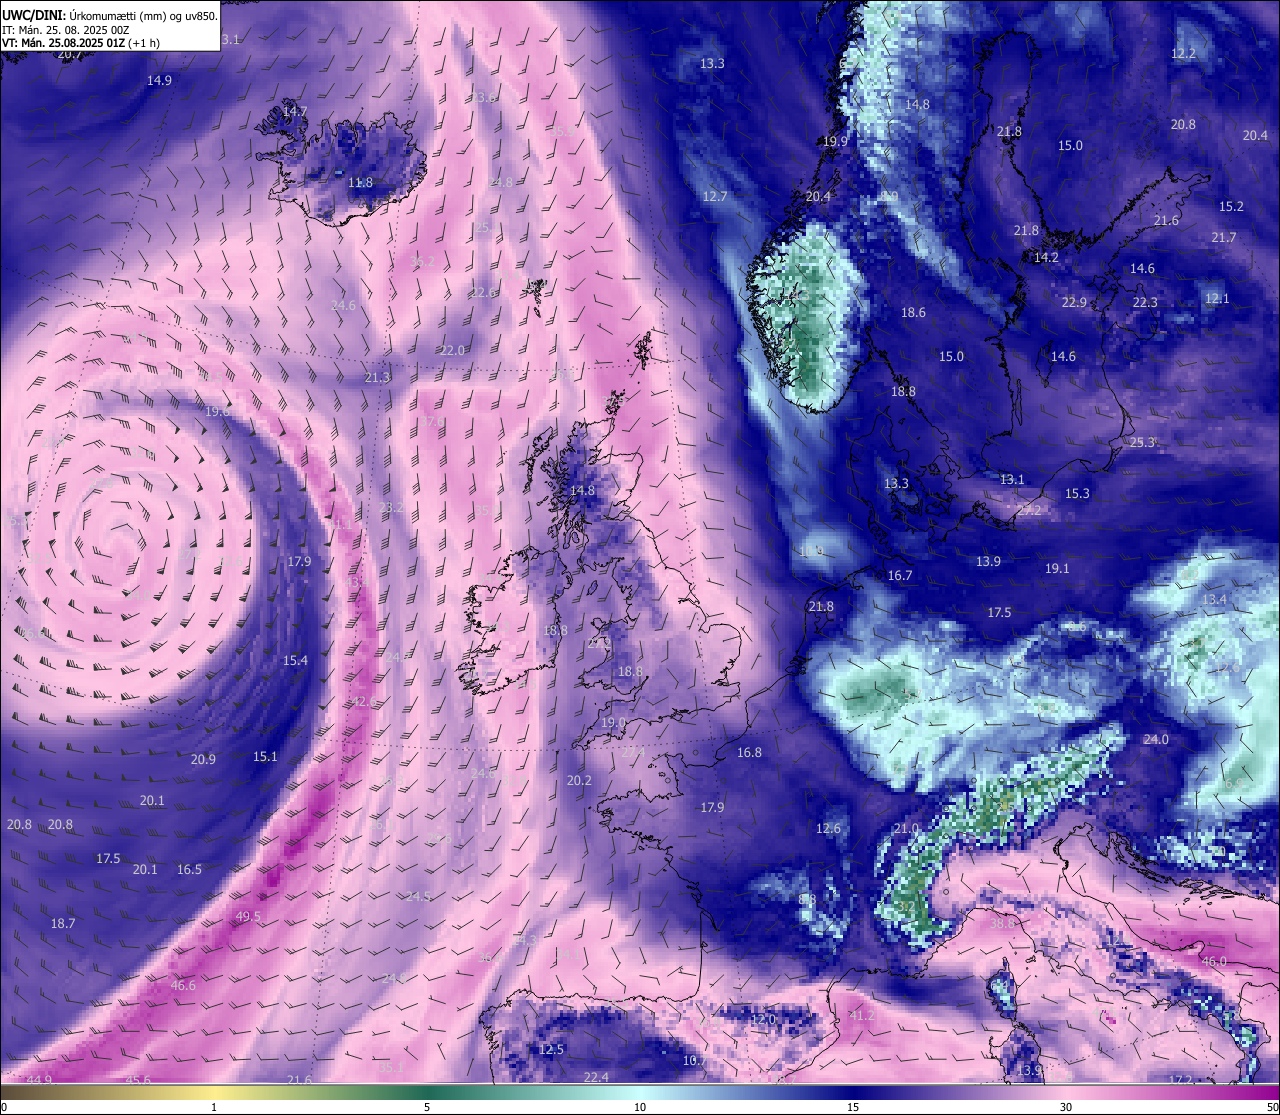Click the 49.5 value in the Atlantic band
This screenshot has height=1115, width=1280.
(248, 917)
